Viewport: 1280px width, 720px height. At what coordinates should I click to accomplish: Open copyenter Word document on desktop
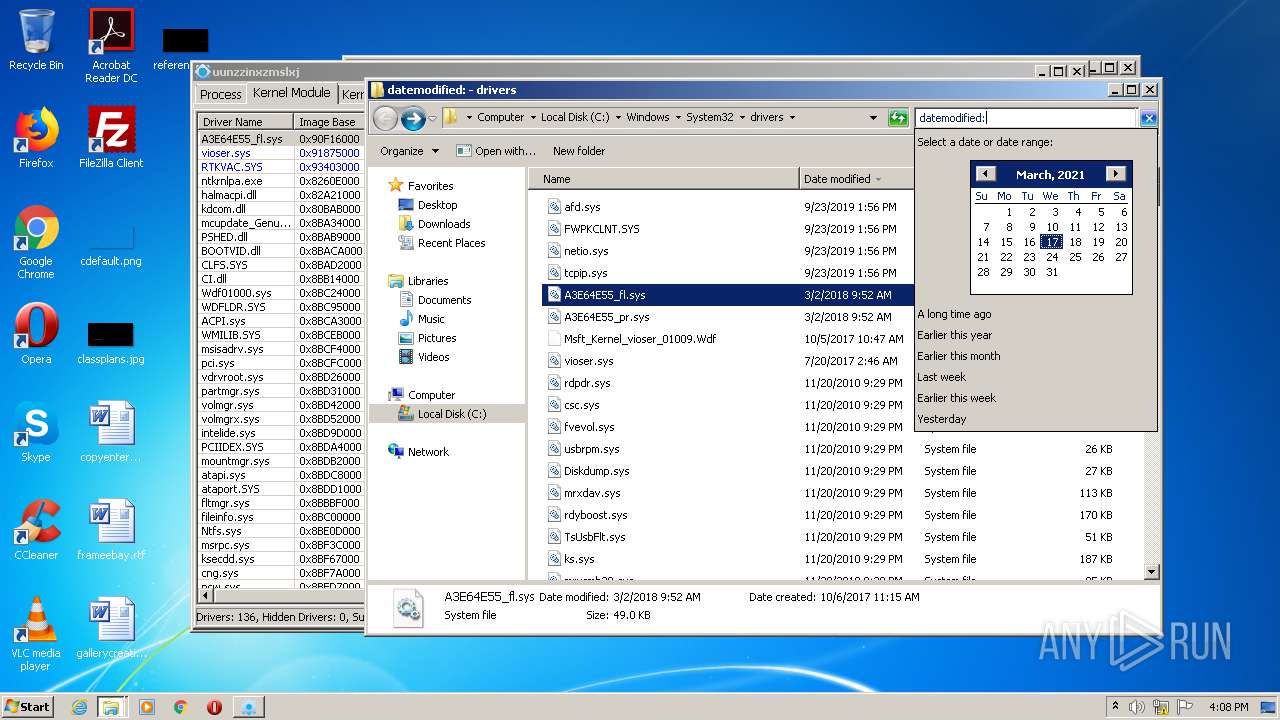[x=111, y=432]
